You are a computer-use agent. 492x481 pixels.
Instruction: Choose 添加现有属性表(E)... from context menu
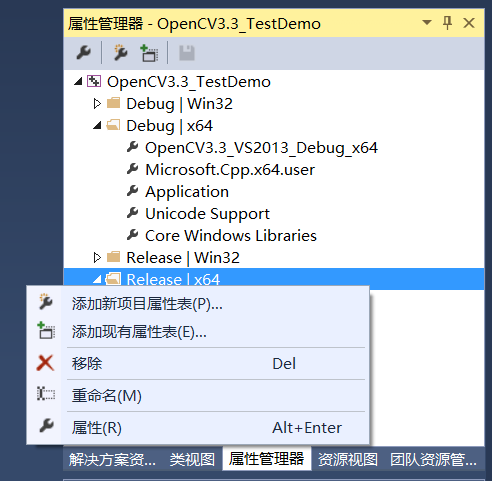(139, 332)
